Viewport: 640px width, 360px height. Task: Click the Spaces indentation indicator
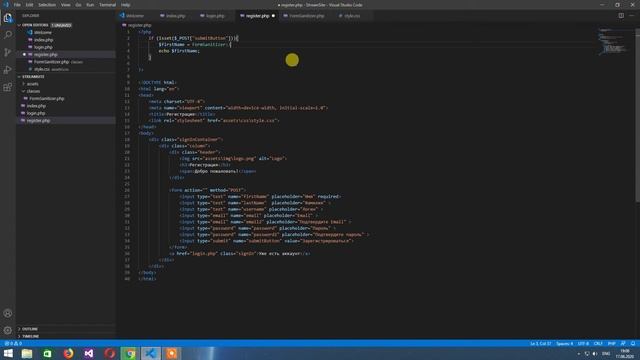(564, 344)
